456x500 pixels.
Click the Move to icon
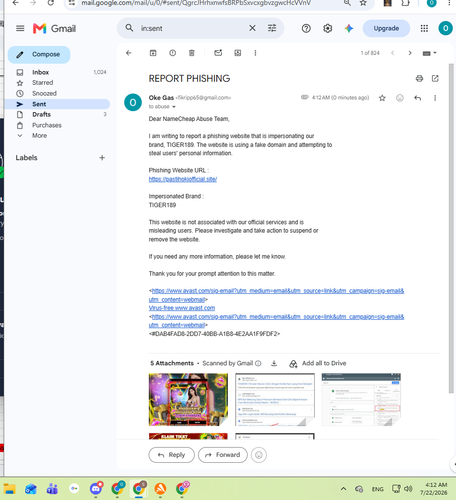pos(238,53)
